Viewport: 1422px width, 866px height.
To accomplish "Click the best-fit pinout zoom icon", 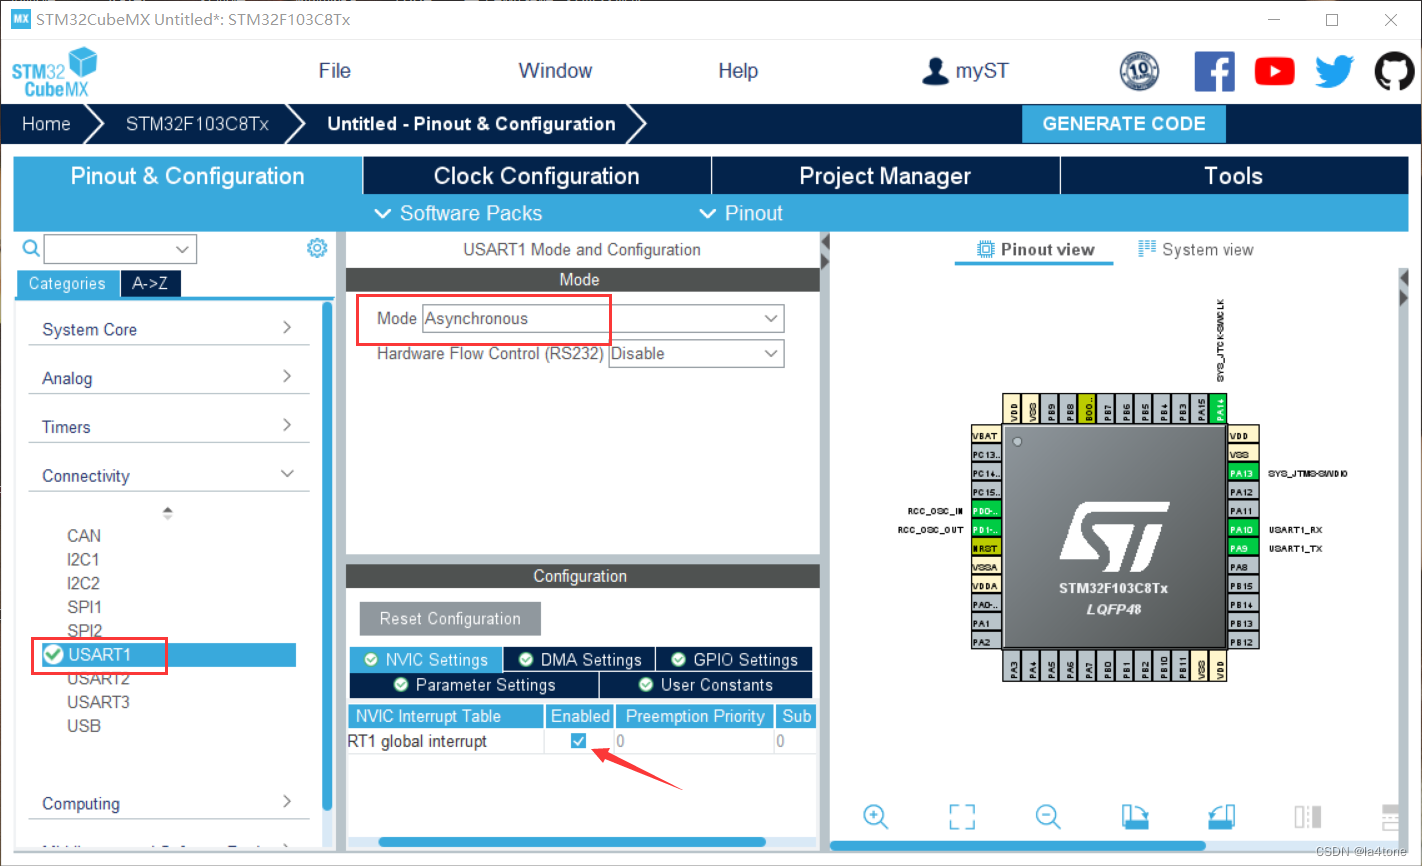I will (x=961, y=816).
